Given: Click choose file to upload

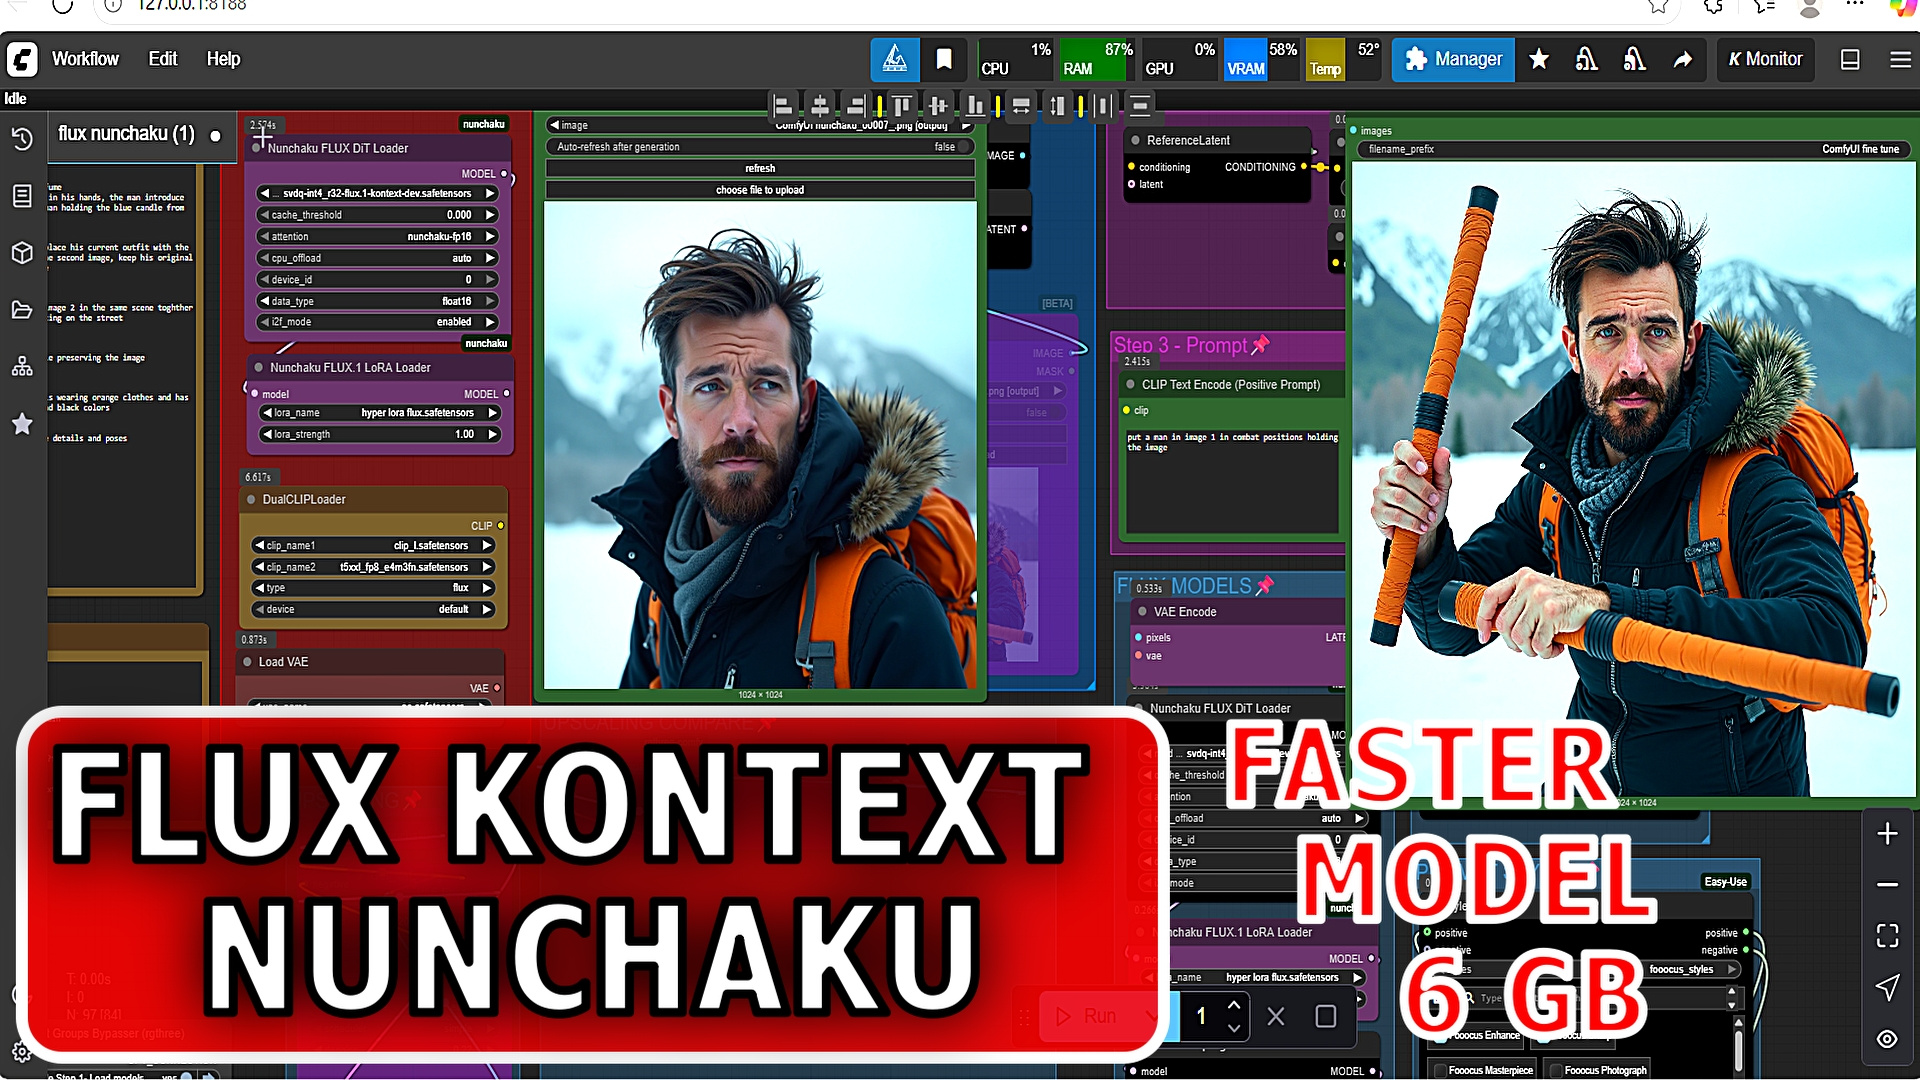Looking at the screenshot, I should (760, 190).
